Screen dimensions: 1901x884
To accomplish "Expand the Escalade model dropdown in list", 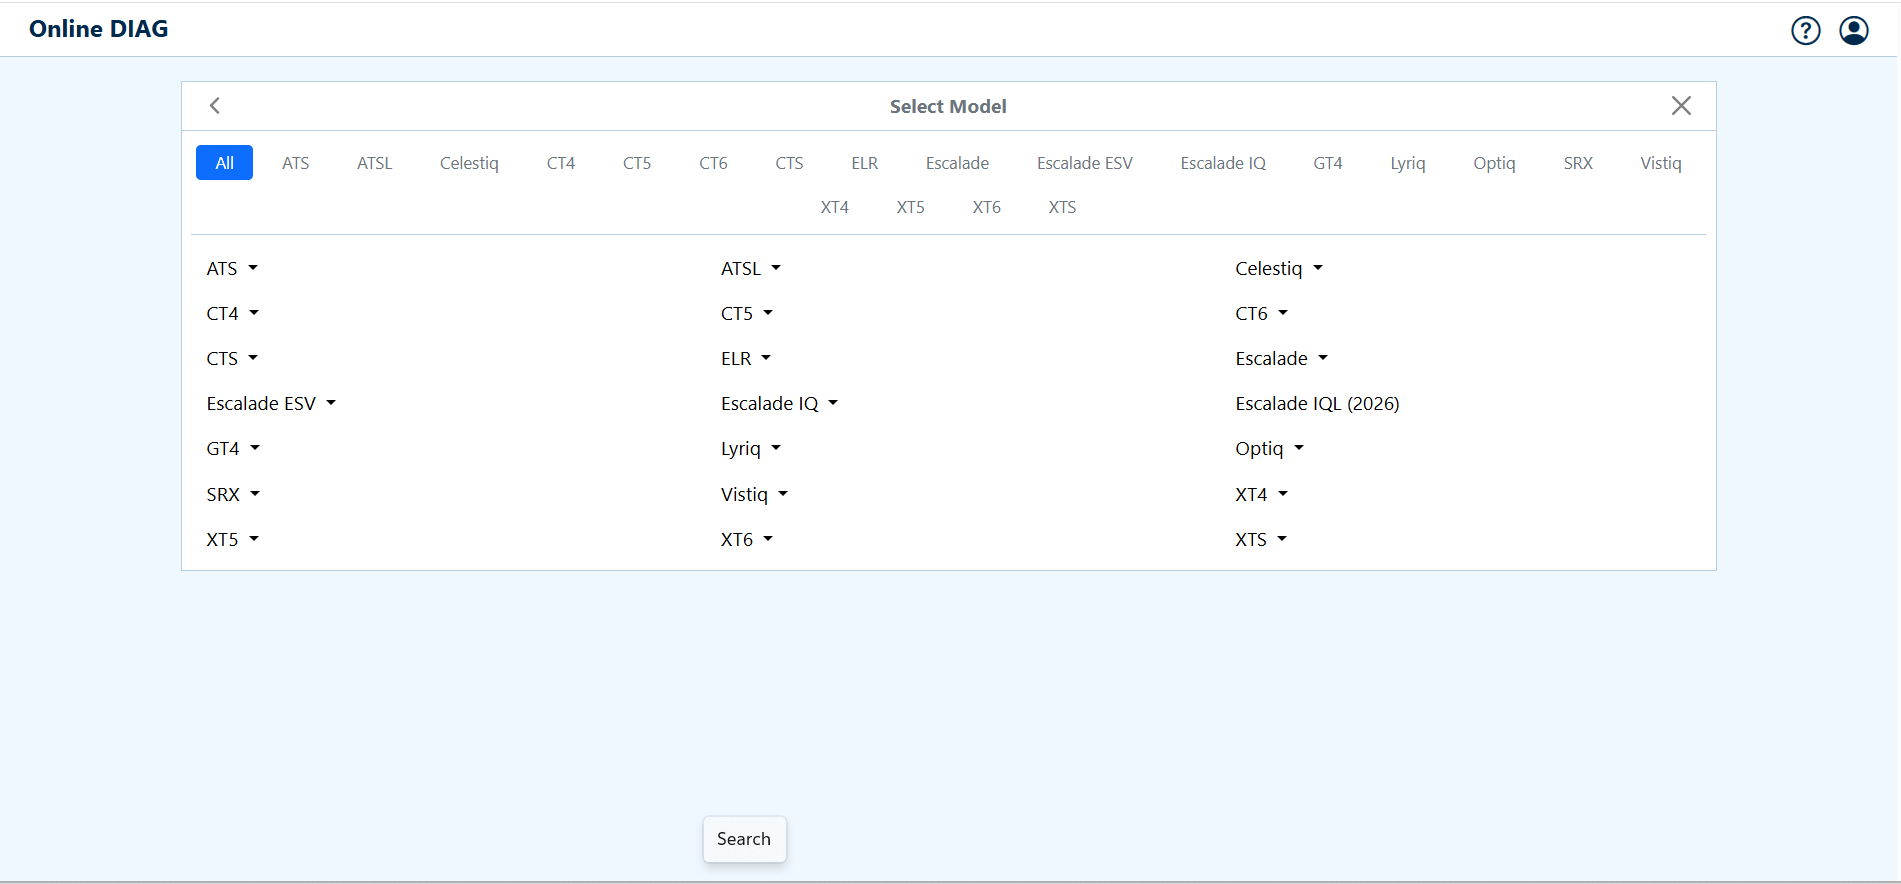I will pos(1281,358).
